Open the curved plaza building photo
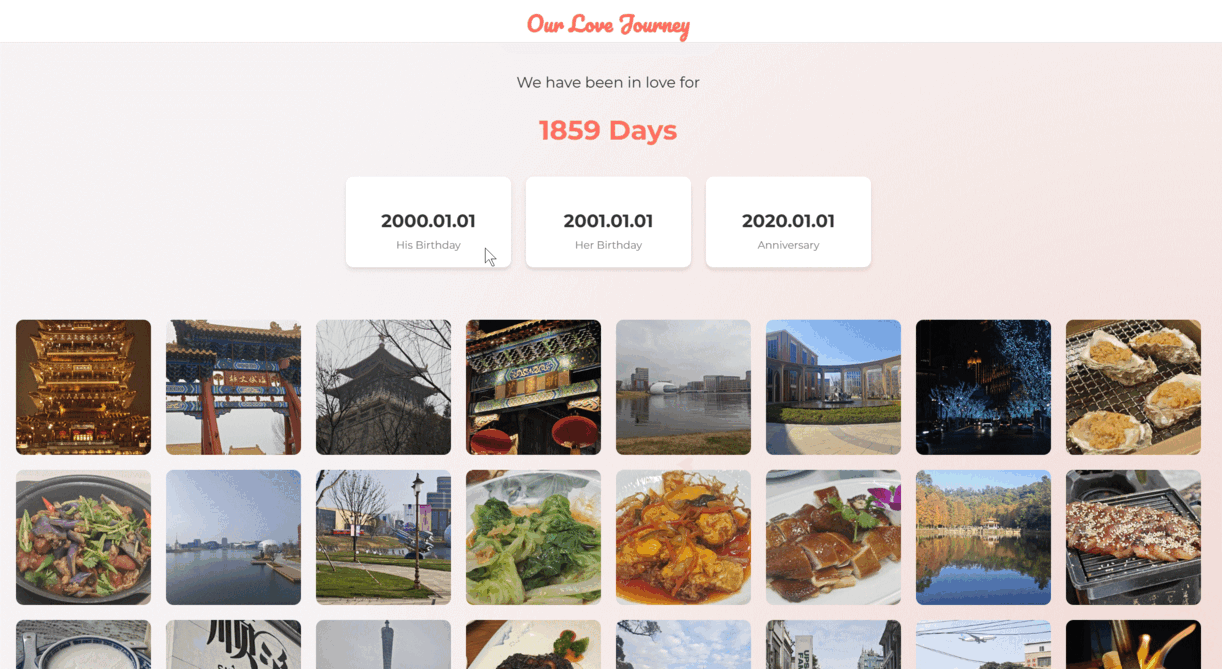The width and height of the screenshot is (1222, 669). click(x=833, y=387)
